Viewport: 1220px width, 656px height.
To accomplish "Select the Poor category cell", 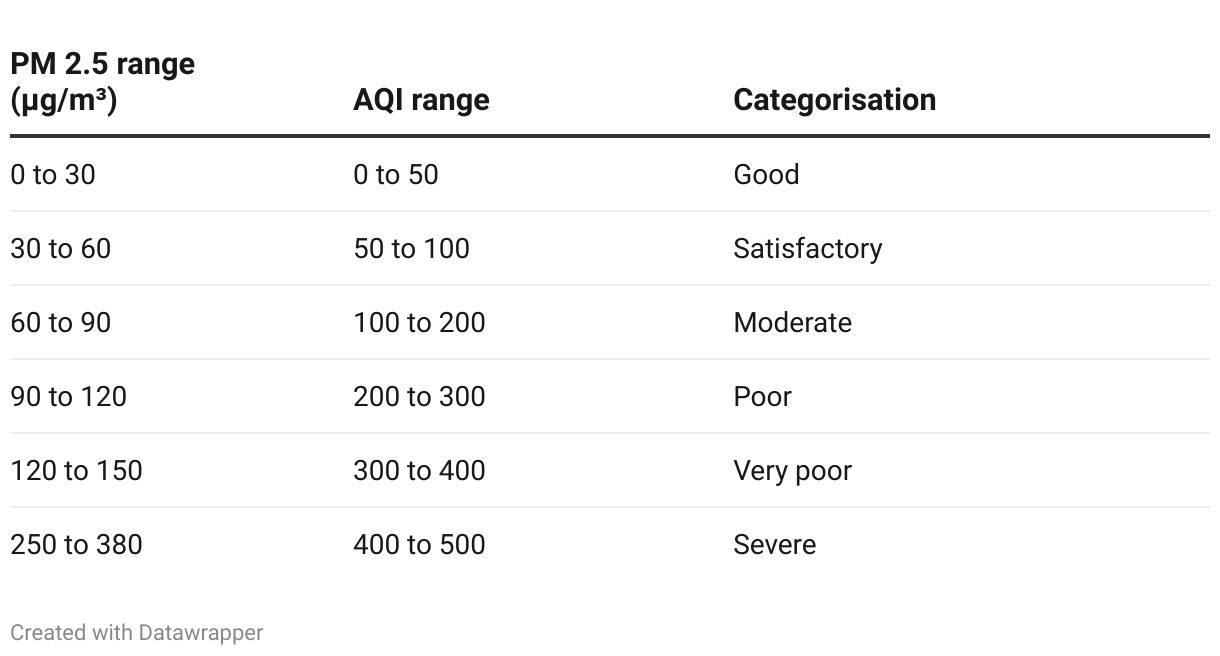I will coord(763,397).
